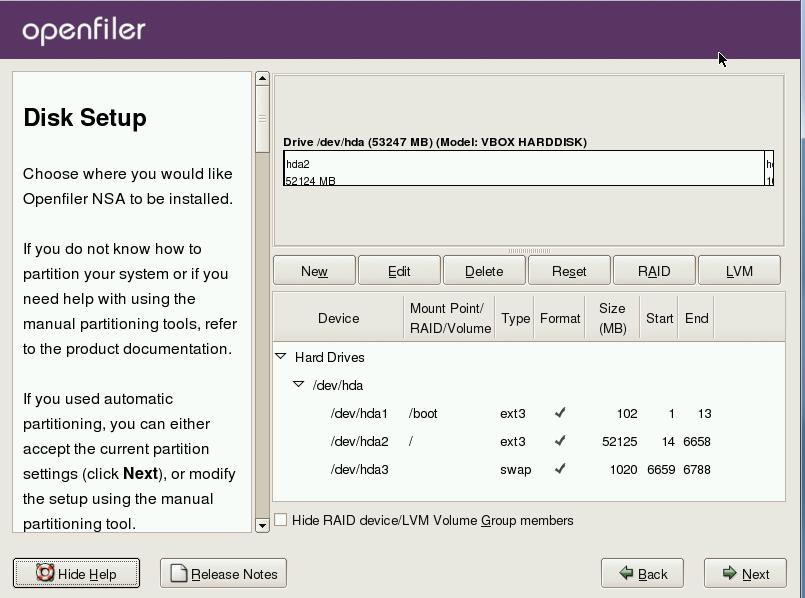This screenshot has width=805, height=598.
Task: Collapse the /dev/hda tree node
Action: pos(298,385)
